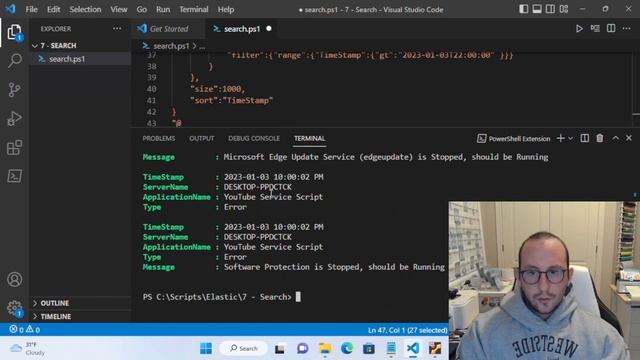640x360 pixels.
Task: Open the Terminal menu
Action: click(194, 9)
